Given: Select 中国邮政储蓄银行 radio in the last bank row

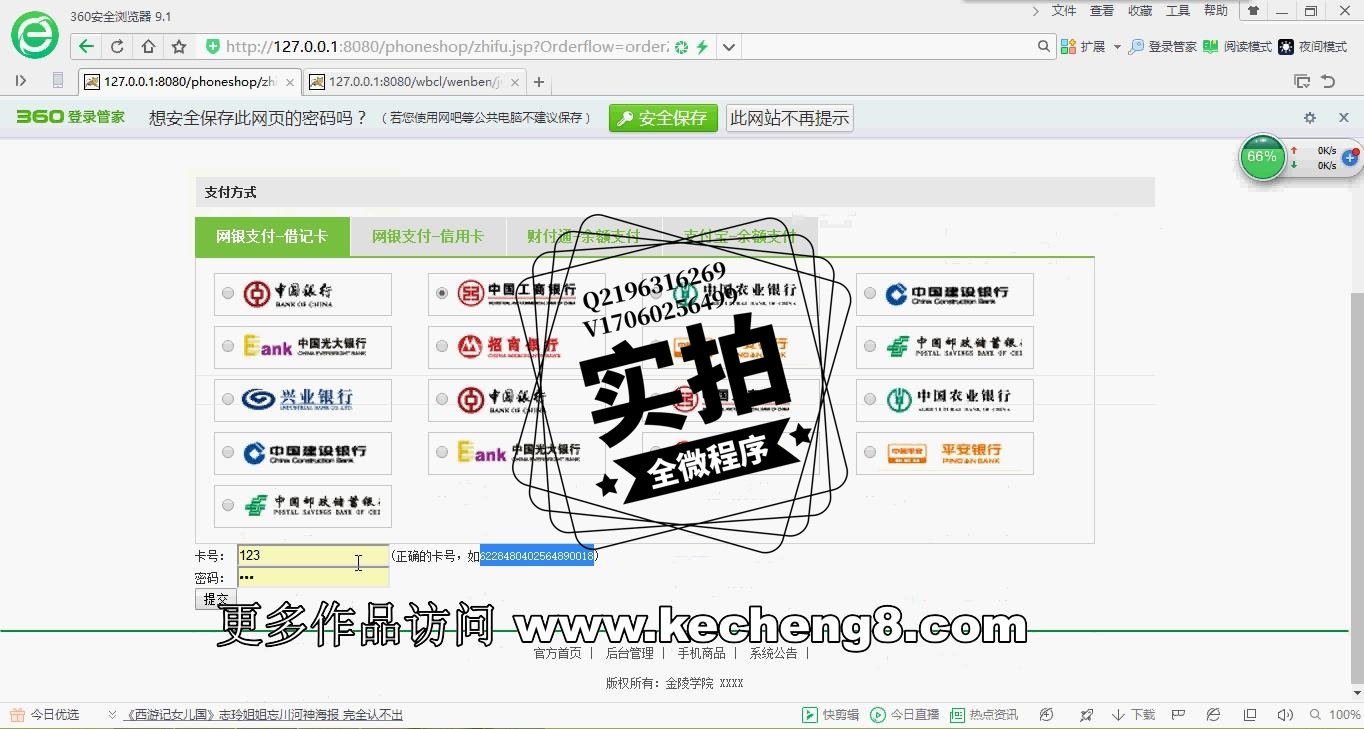Looking at the screenshot, I should pos(228,505).
